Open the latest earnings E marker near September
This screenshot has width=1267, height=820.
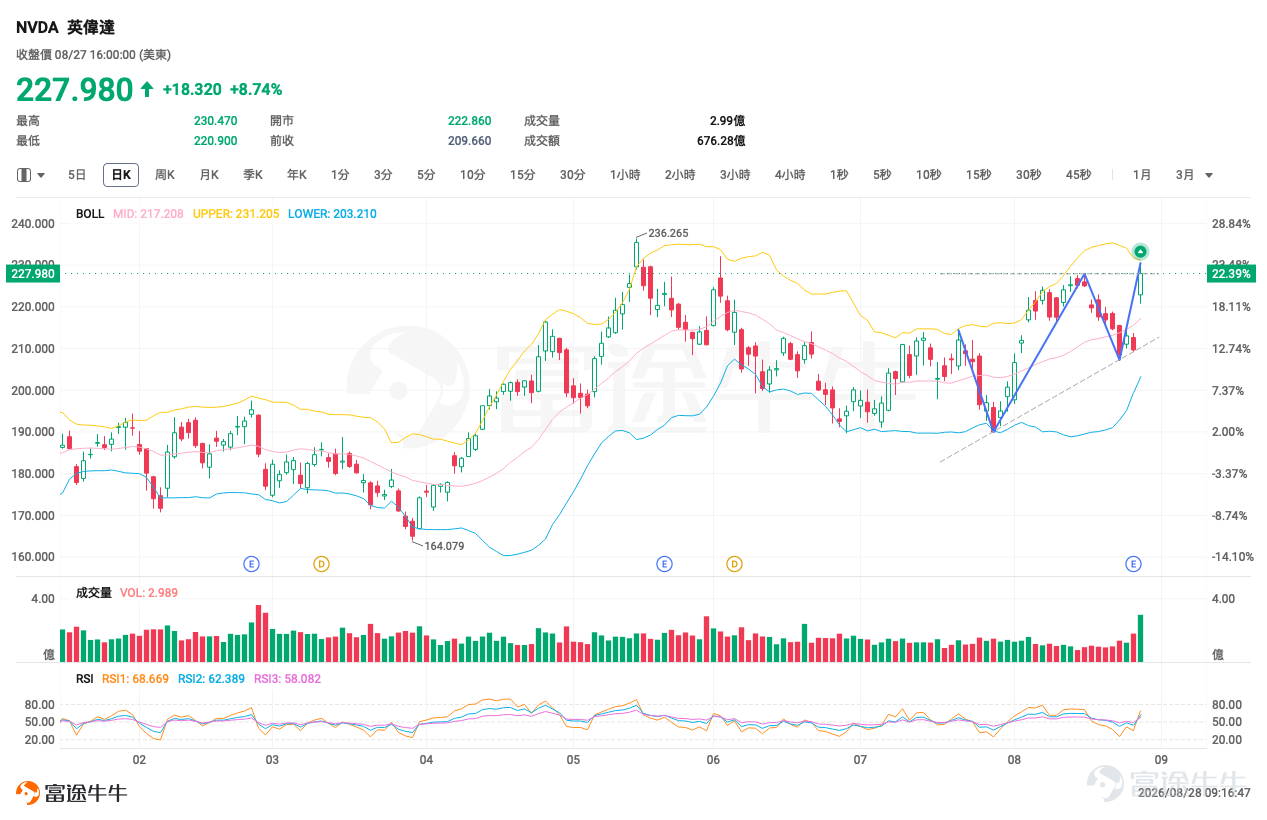click(1134, 564)
